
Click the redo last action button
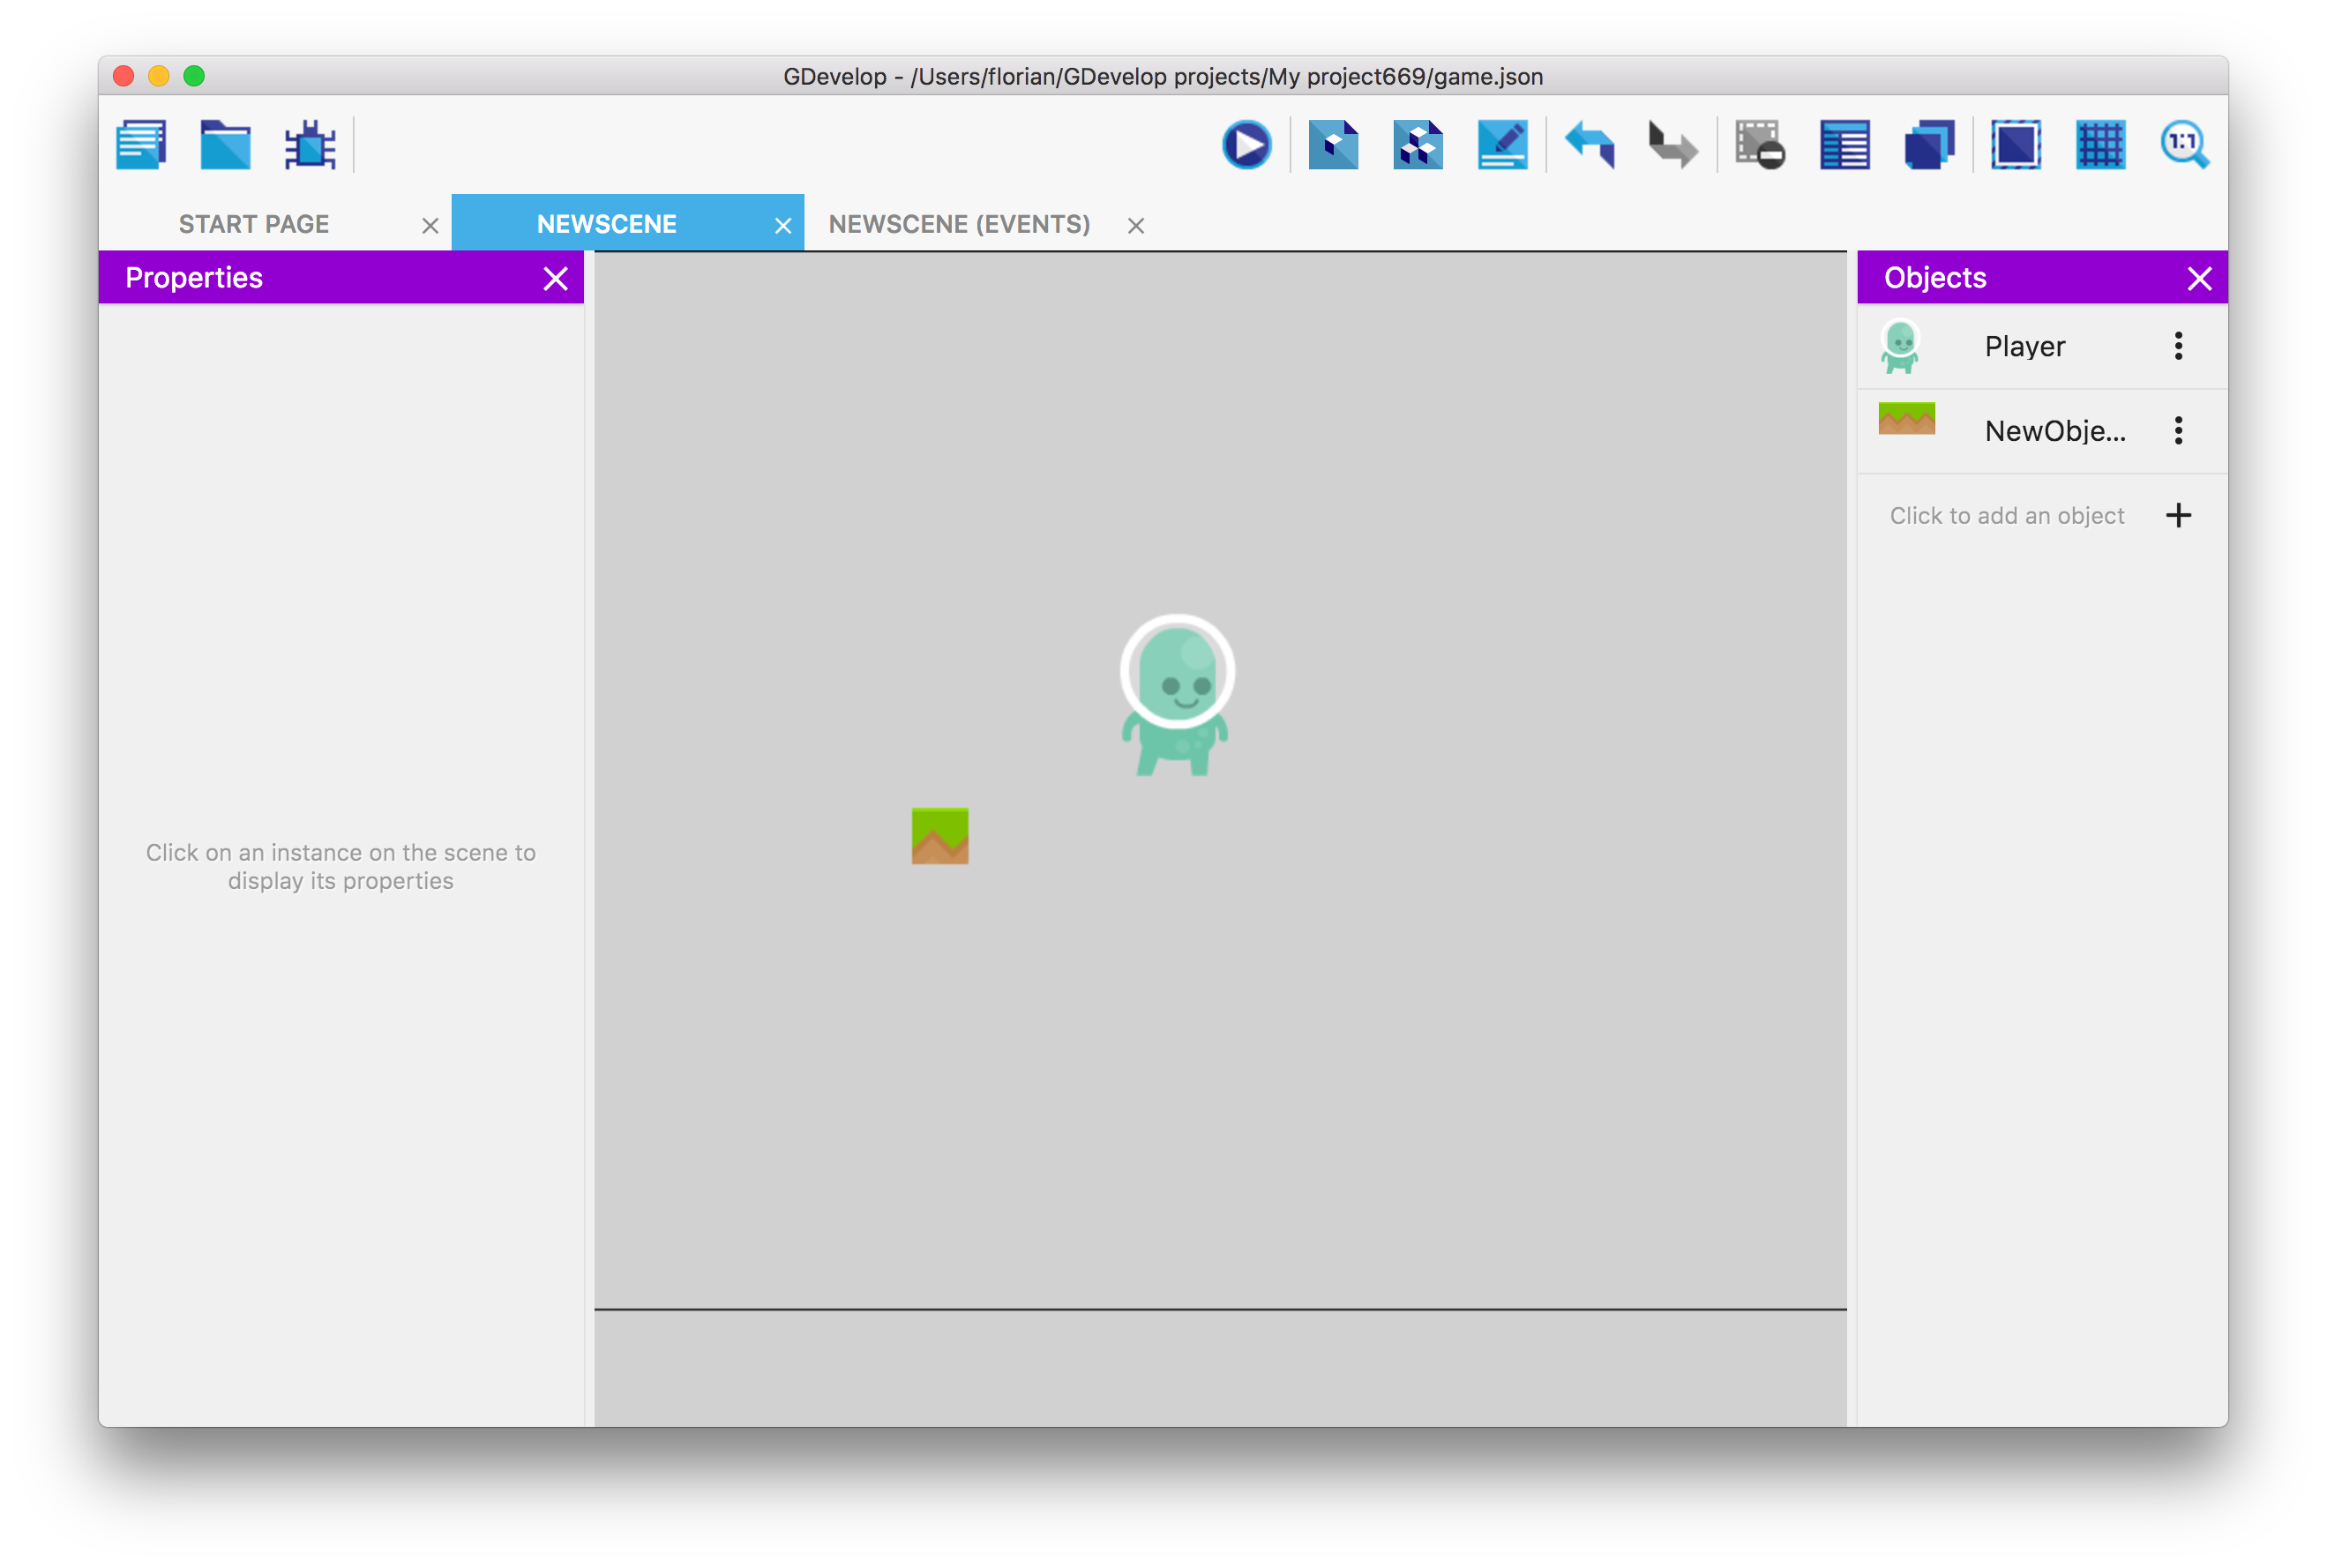coord(1671,144)
